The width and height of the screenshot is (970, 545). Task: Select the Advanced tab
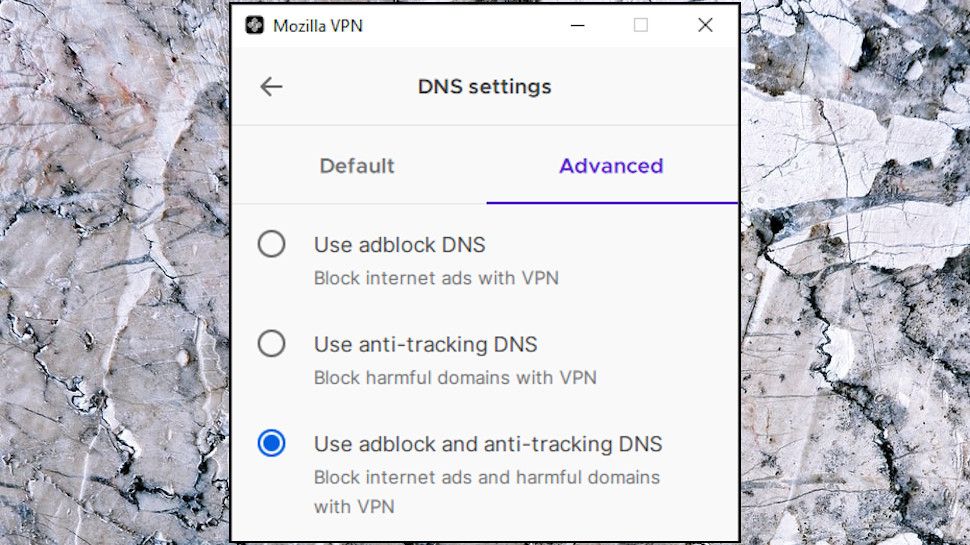(611, 166)
